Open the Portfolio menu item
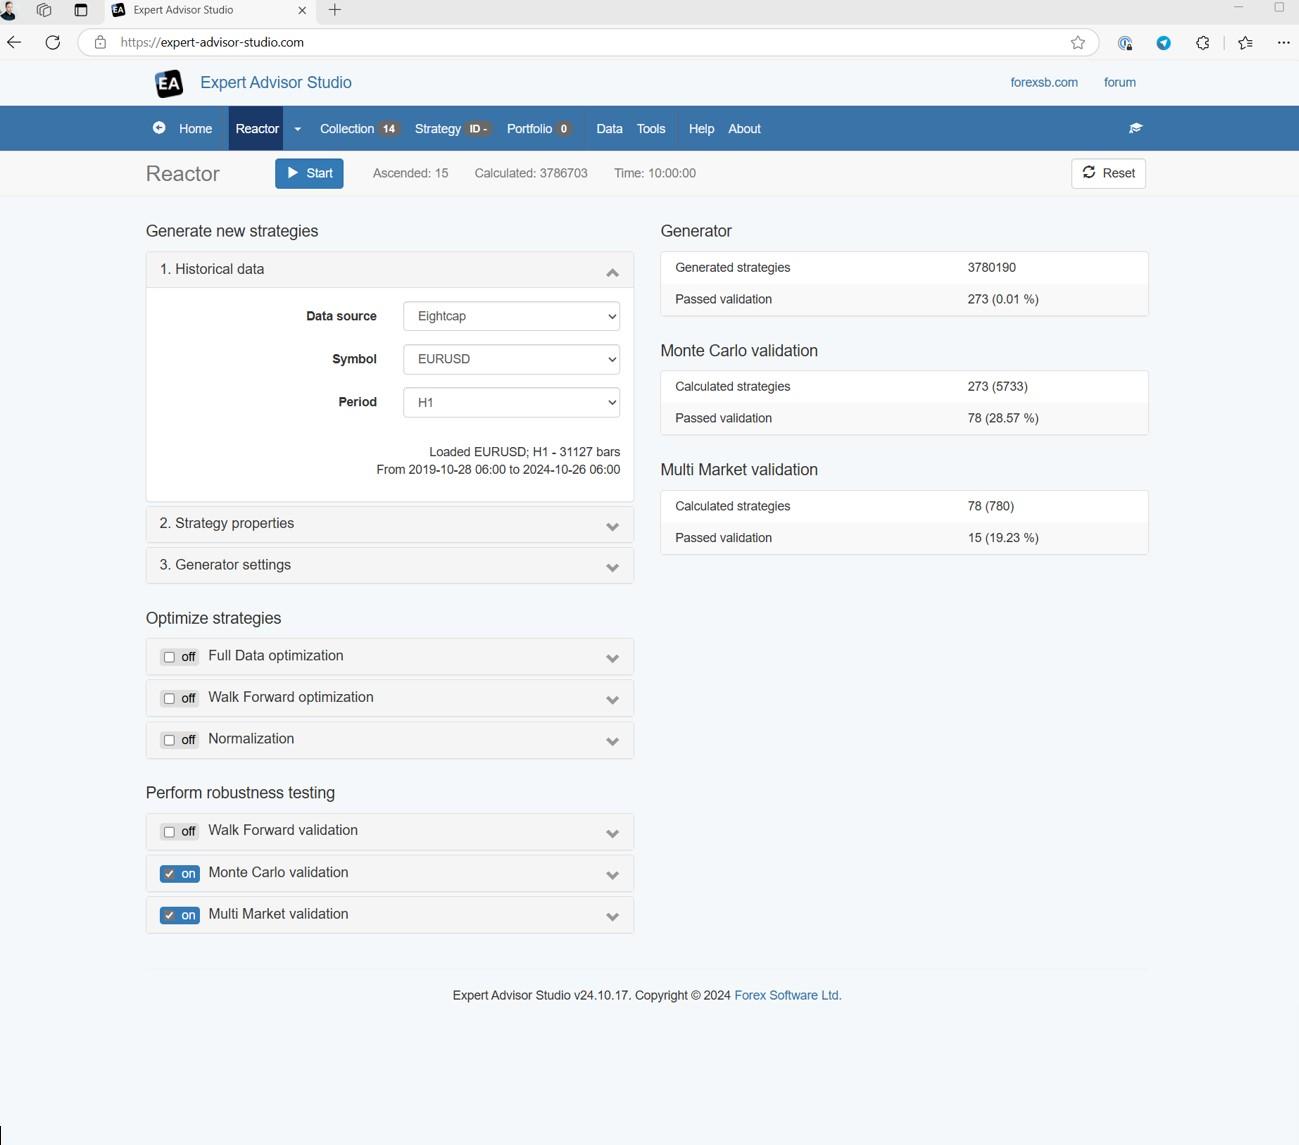 539,129
